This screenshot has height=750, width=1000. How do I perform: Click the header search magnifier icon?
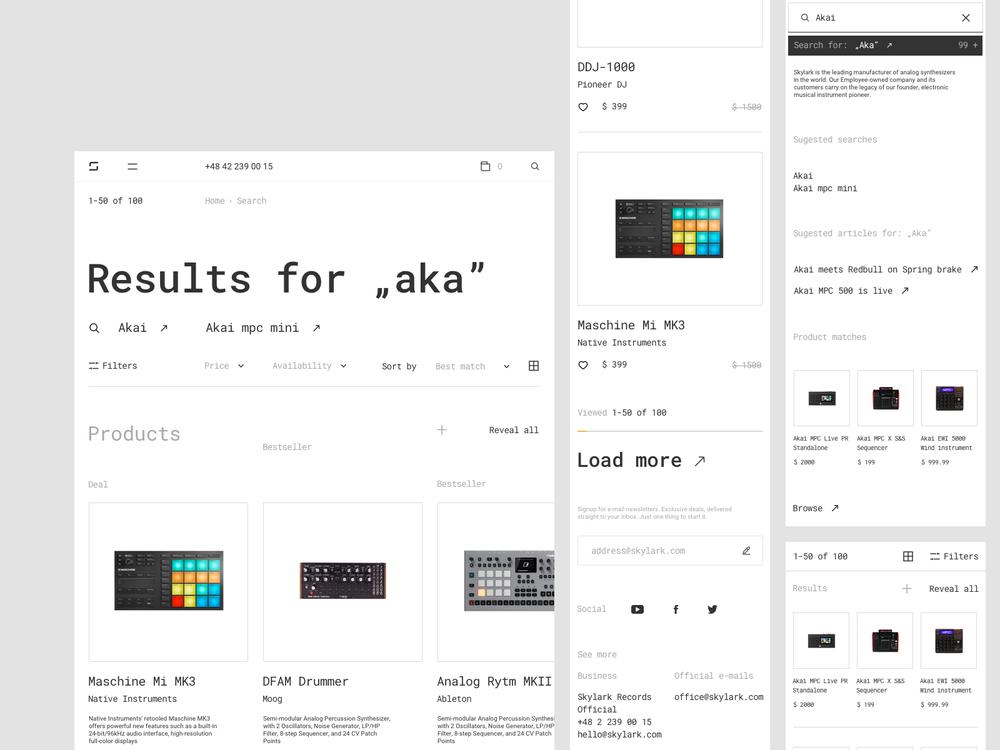point(535,167)
